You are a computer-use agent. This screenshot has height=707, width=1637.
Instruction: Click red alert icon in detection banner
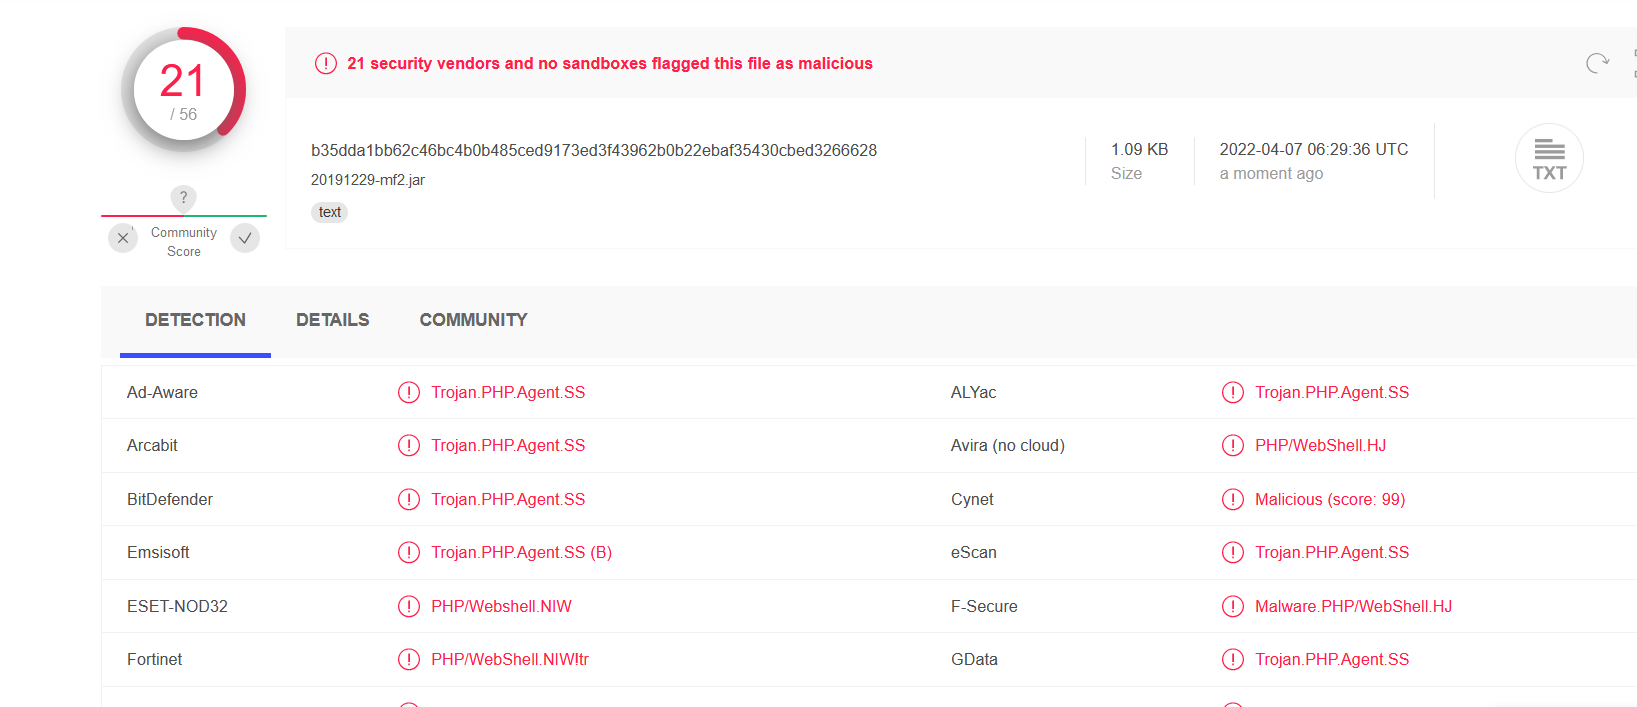click(x=326, y=63)
